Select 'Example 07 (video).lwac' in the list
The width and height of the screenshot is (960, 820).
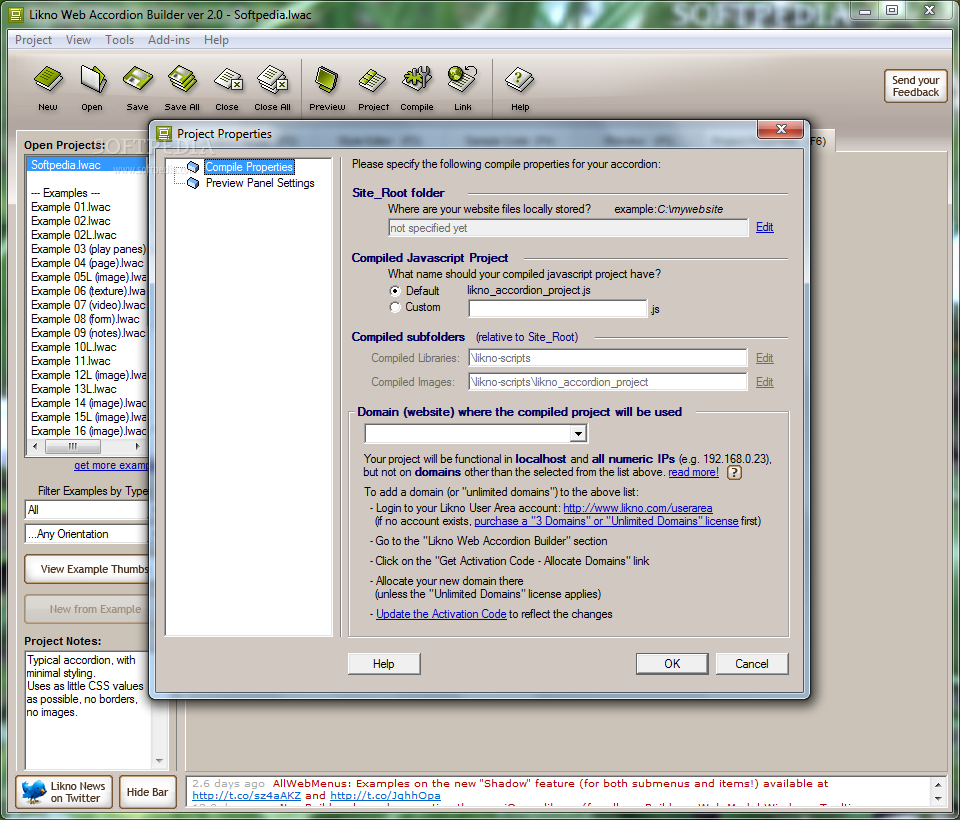tap(88, 305)
